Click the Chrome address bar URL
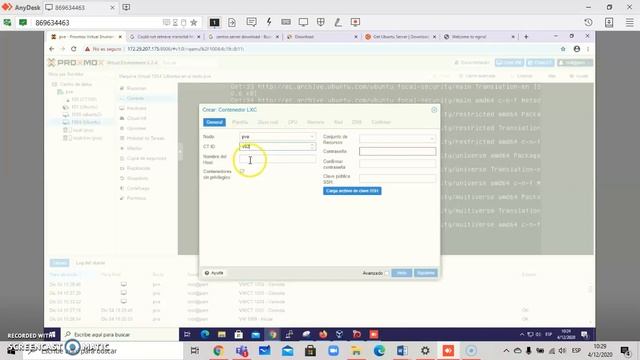Viewport: 640px width, 360px height. pos(186,49)
